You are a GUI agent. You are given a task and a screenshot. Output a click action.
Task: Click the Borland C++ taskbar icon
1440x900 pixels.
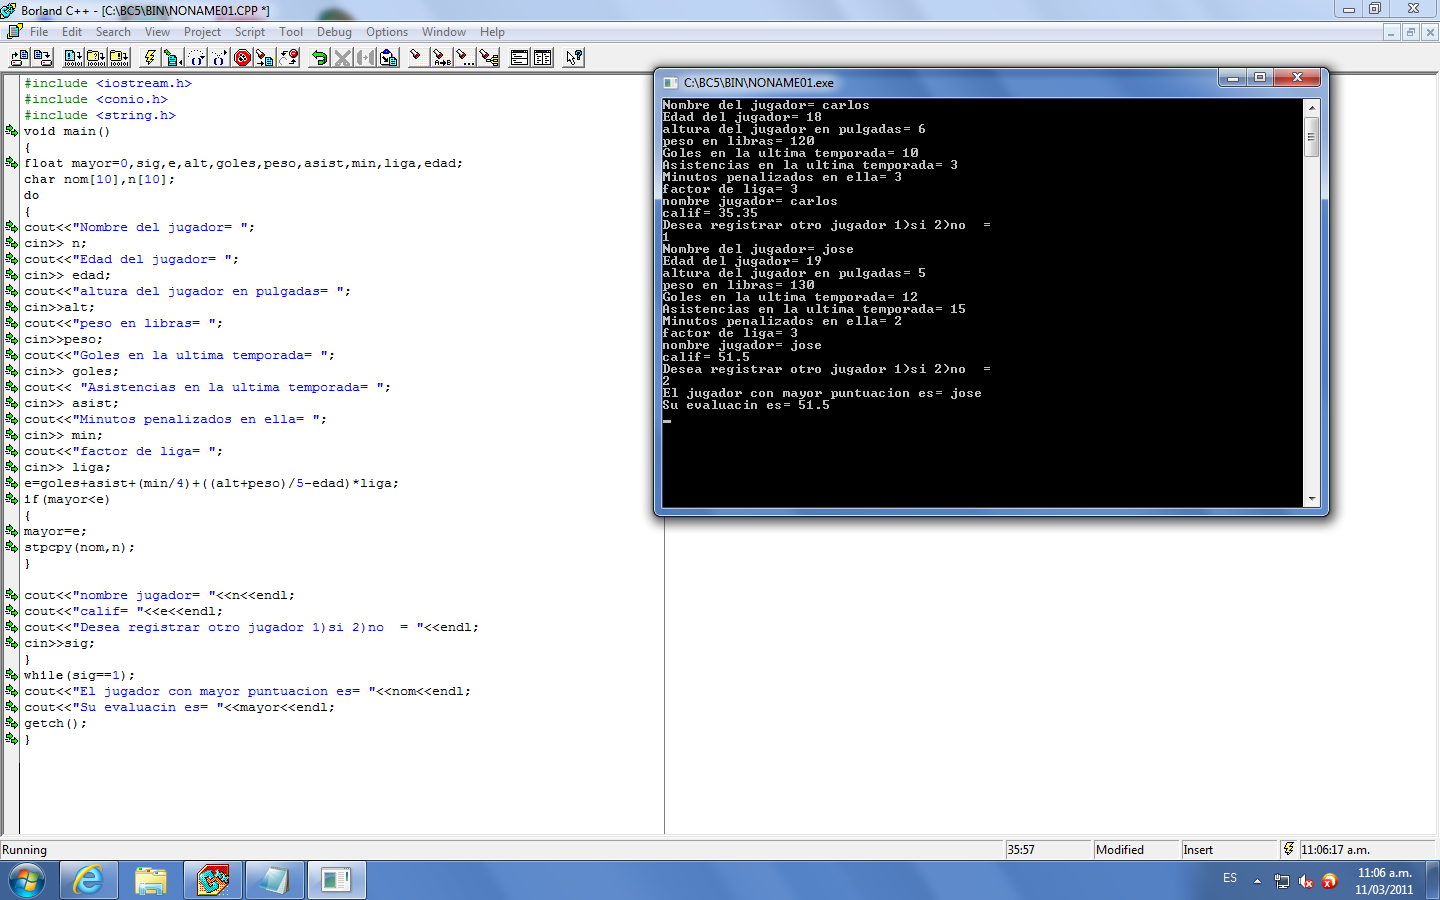[213, 880]
